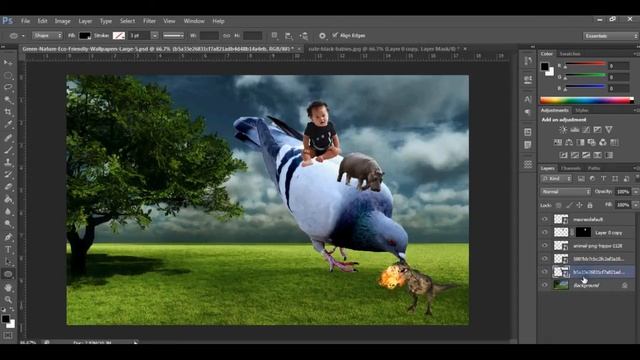Switch to the cute black babies document tab
The width and height of the screenshot is (640, 360).
[384, 49]
